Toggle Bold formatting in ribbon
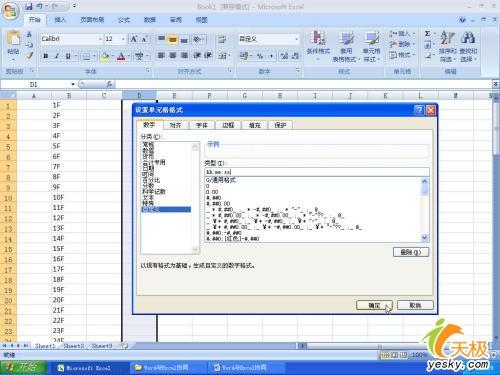 (x=46, y=56)
